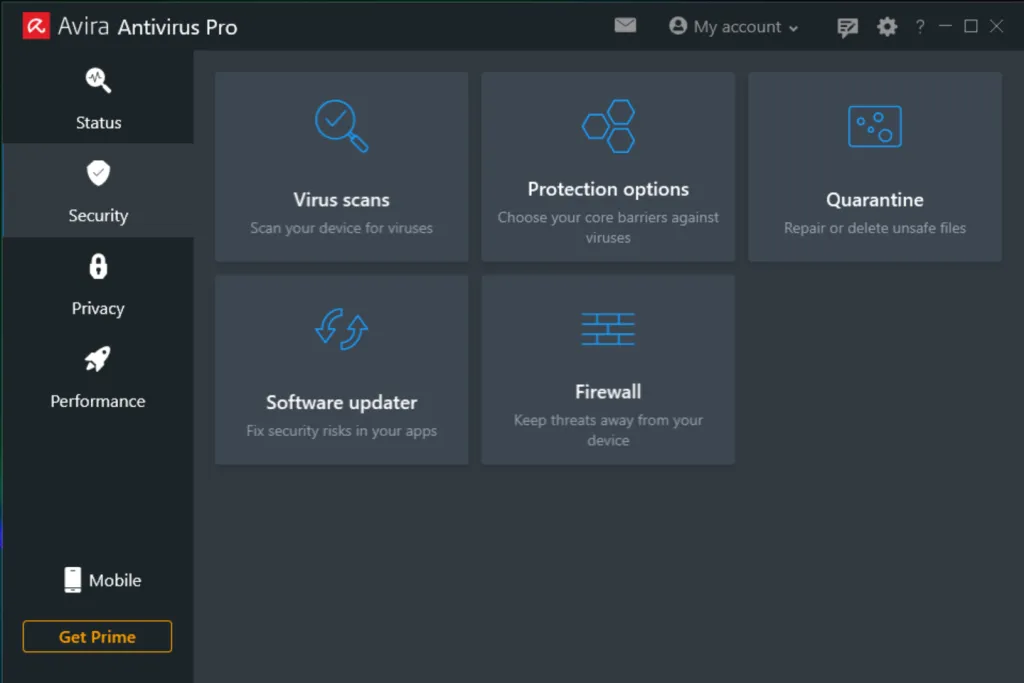This screenshot has width=1024, height=683.
Task: Click the question mark help icon
Action: pos(920,27)
